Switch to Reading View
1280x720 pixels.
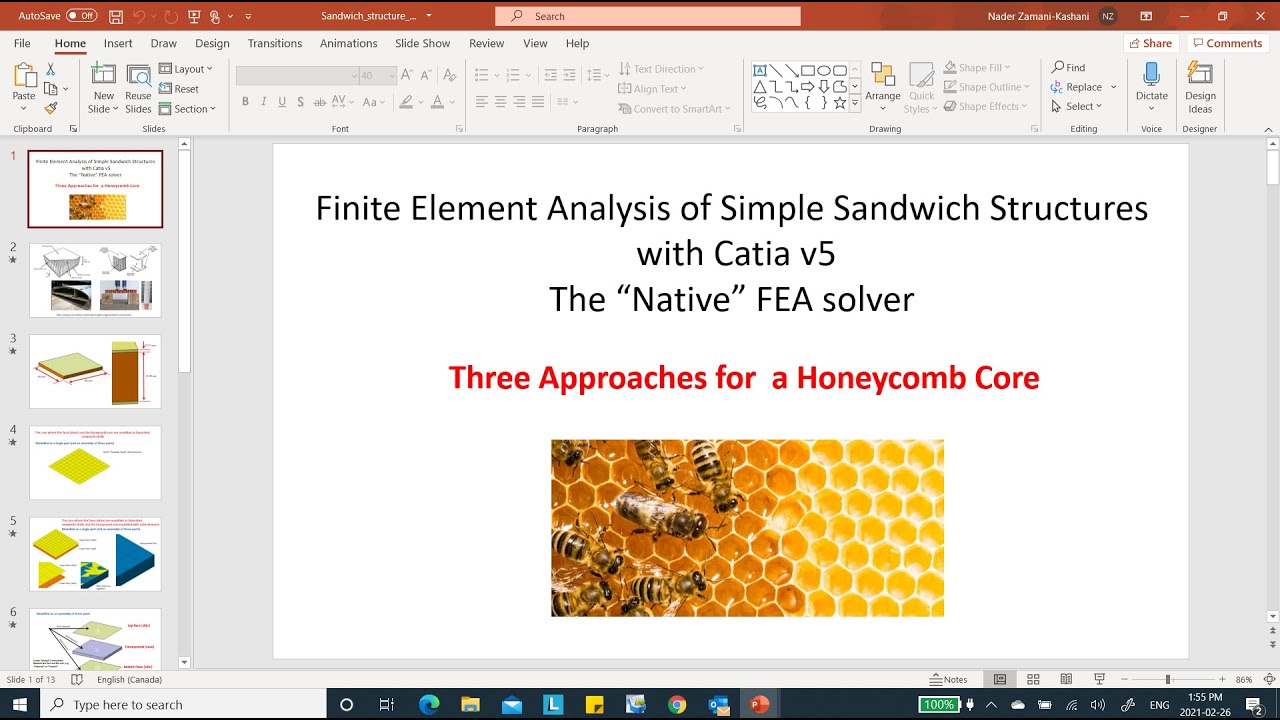[1066, 679]
